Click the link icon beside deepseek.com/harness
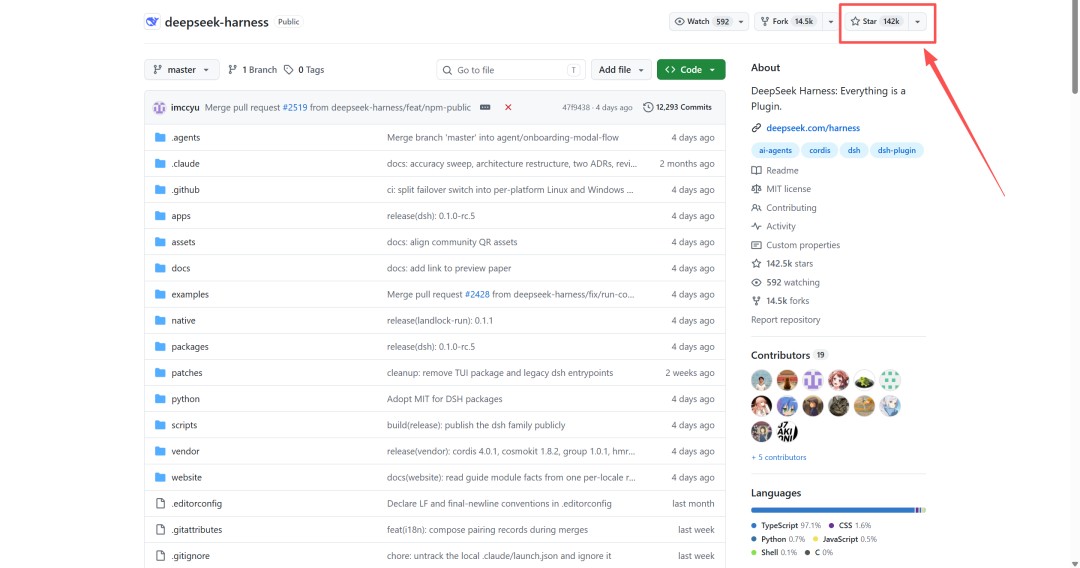Viewport: 1080px width, 568px height. (756, 127)
